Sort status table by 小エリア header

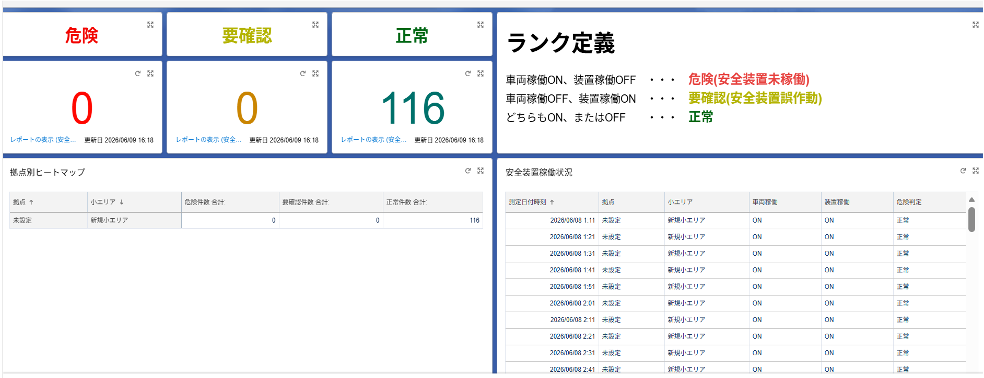(707, 202)
